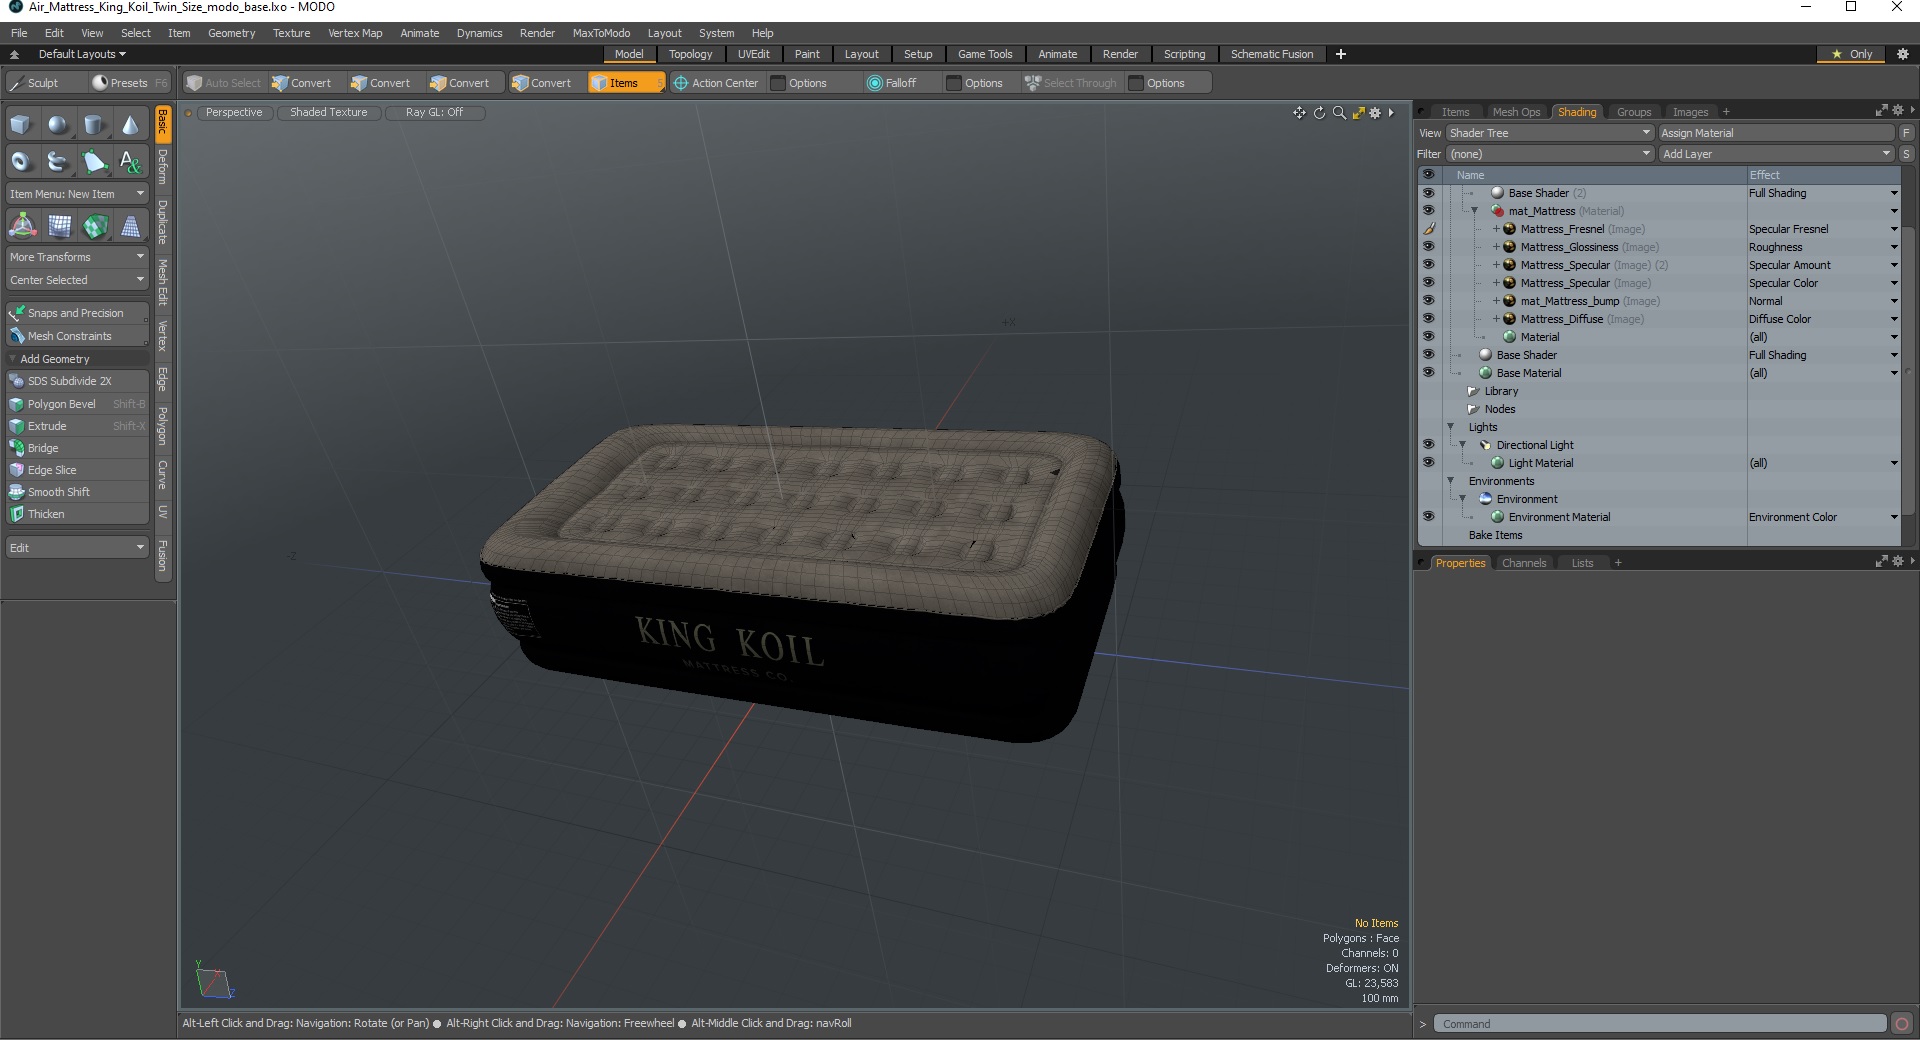Activate the Bridge tool
The height and width of the screenshot is (1040, 1920).
pos(77,448)
